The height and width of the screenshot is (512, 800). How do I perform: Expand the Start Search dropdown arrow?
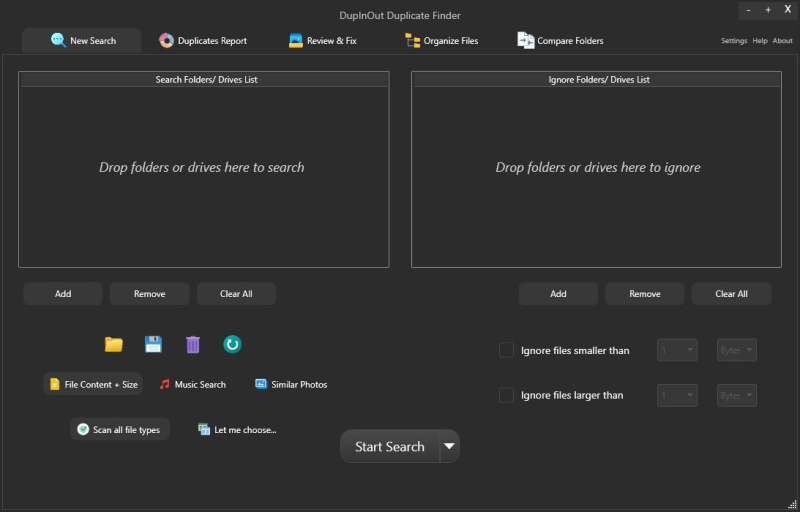coord(450,447)
